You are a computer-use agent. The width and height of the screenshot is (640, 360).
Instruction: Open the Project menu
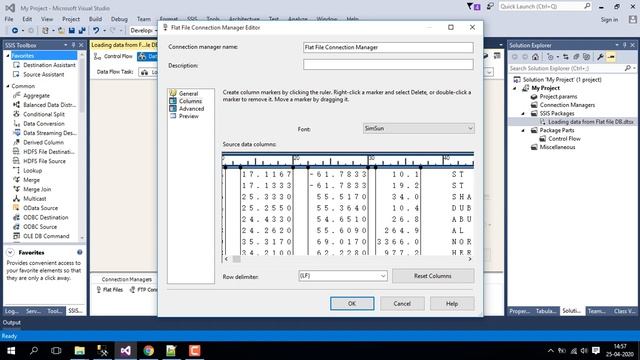[x=71, y=19]
